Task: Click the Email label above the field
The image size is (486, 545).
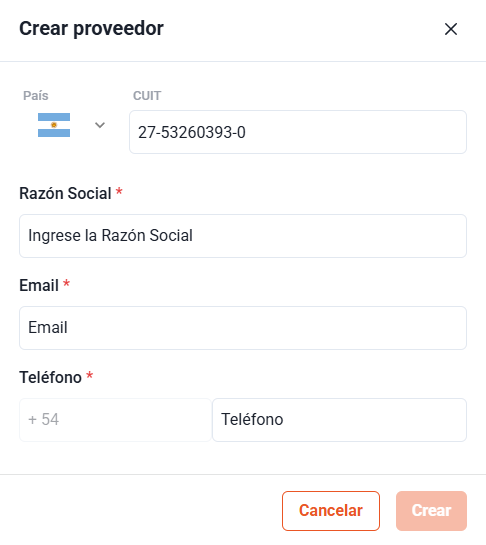Action: [39, 285]
